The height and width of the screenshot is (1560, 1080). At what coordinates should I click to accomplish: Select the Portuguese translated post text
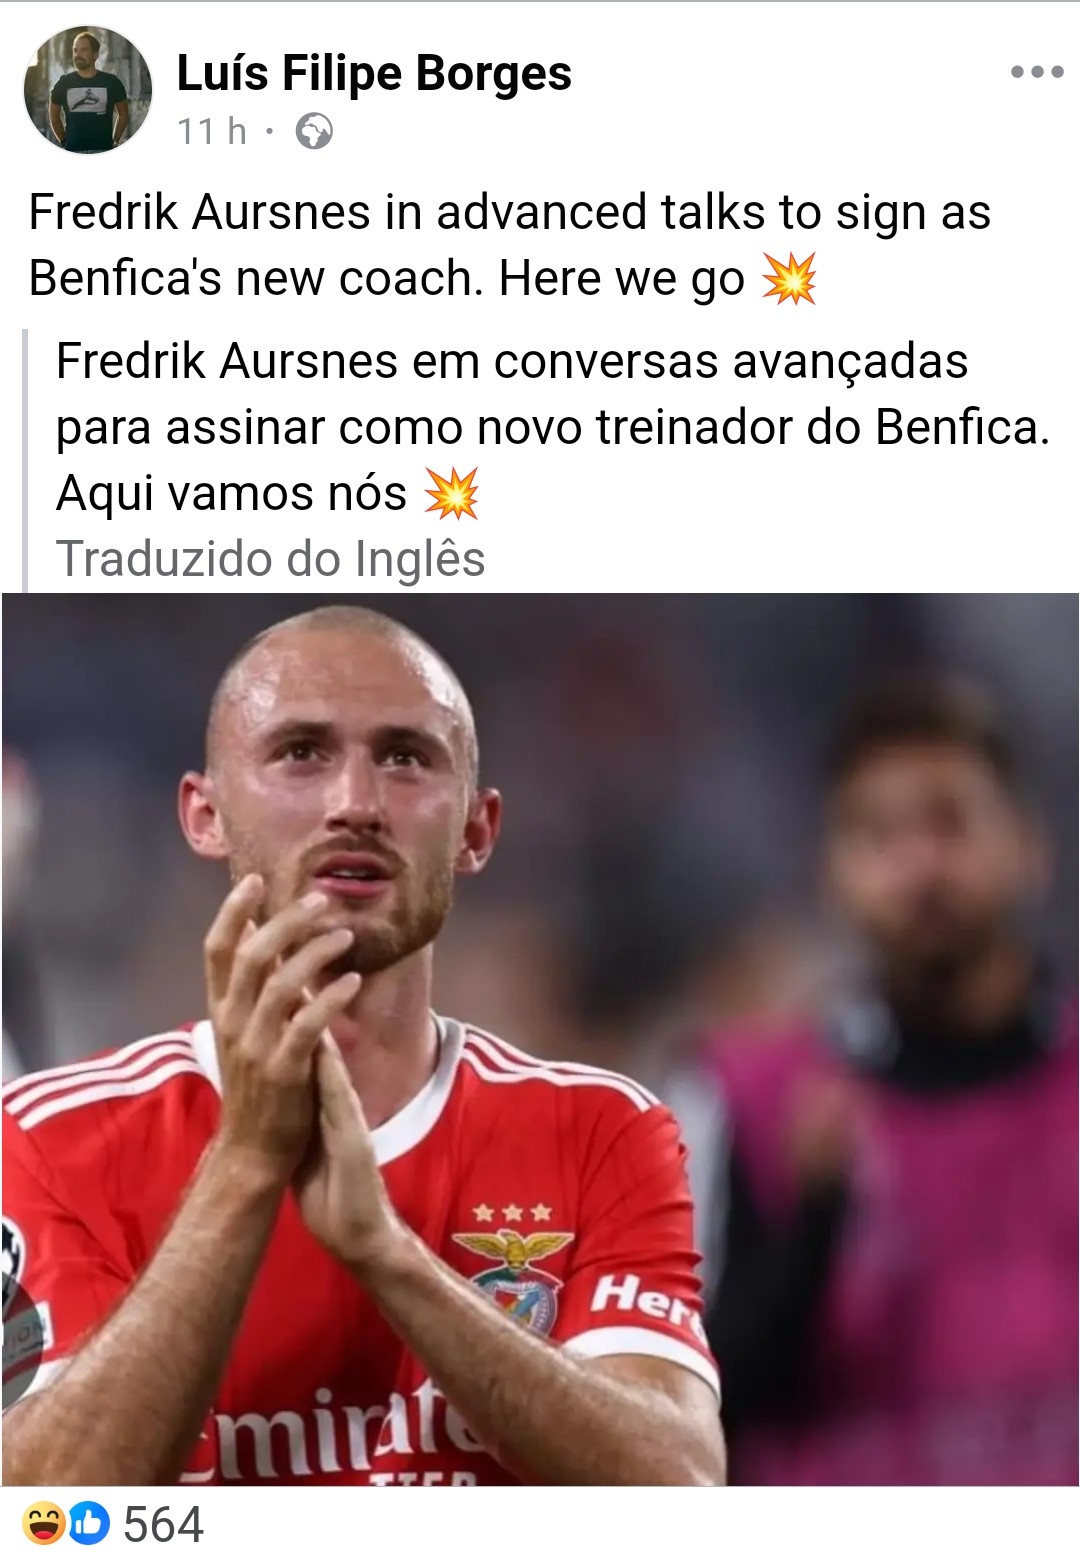[553, 427]
